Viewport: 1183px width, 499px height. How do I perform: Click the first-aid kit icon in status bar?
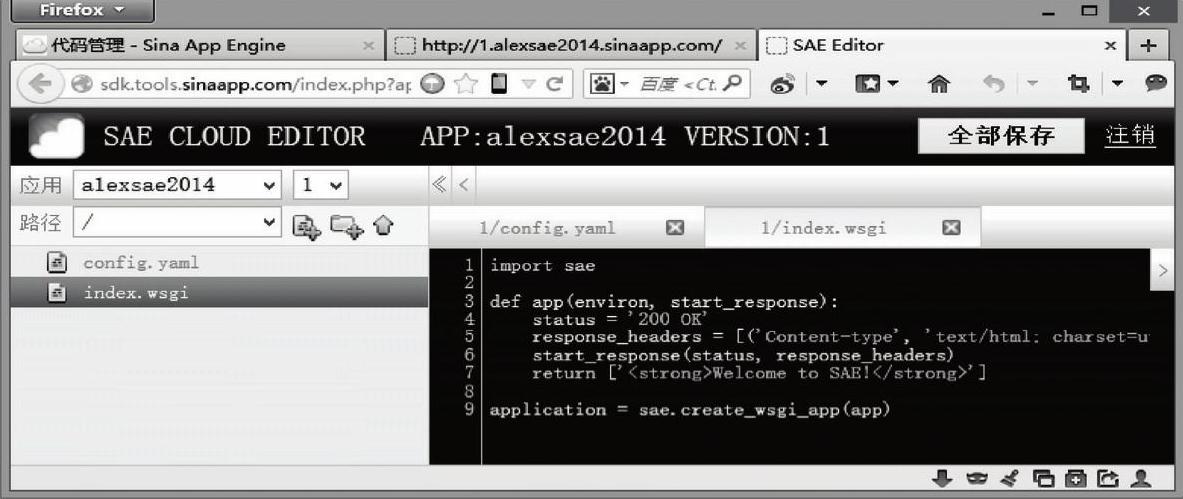point(1075,478)
